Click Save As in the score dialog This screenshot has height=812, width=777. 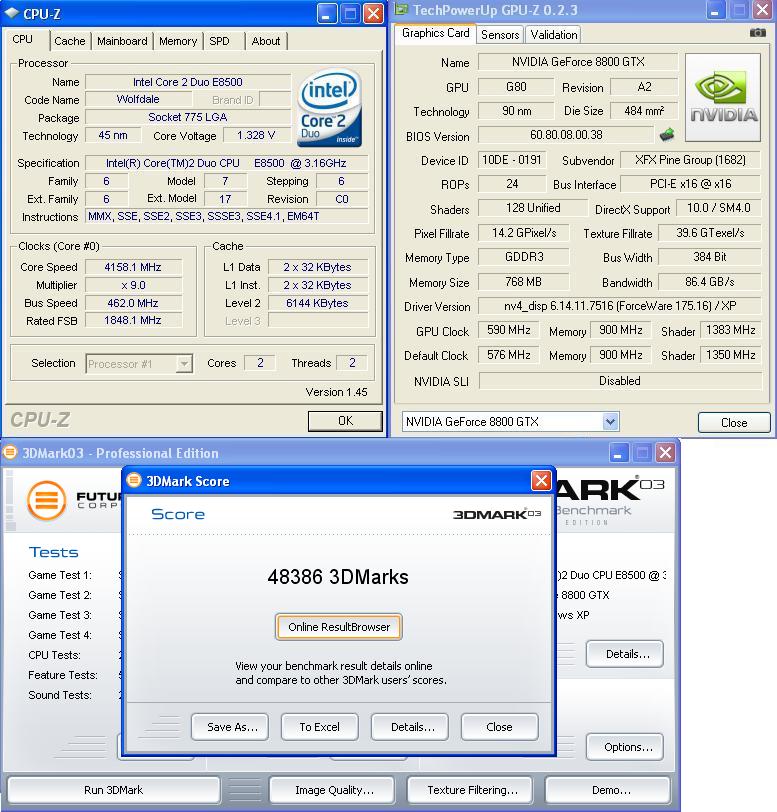pos(230,727)
